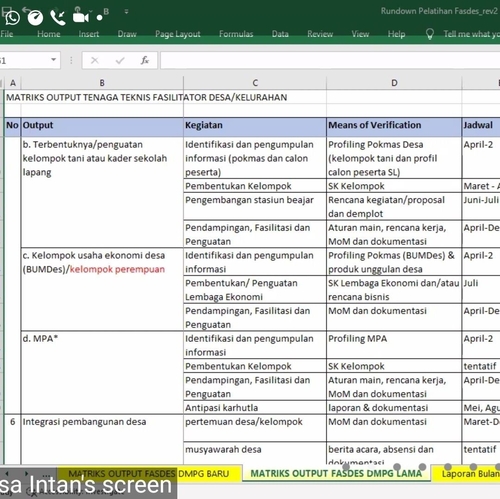Select the title cell MATRIKS OUTPUT TENAGA TEKNIS
The width and height of the screenshot is (500, 499).
147,97
